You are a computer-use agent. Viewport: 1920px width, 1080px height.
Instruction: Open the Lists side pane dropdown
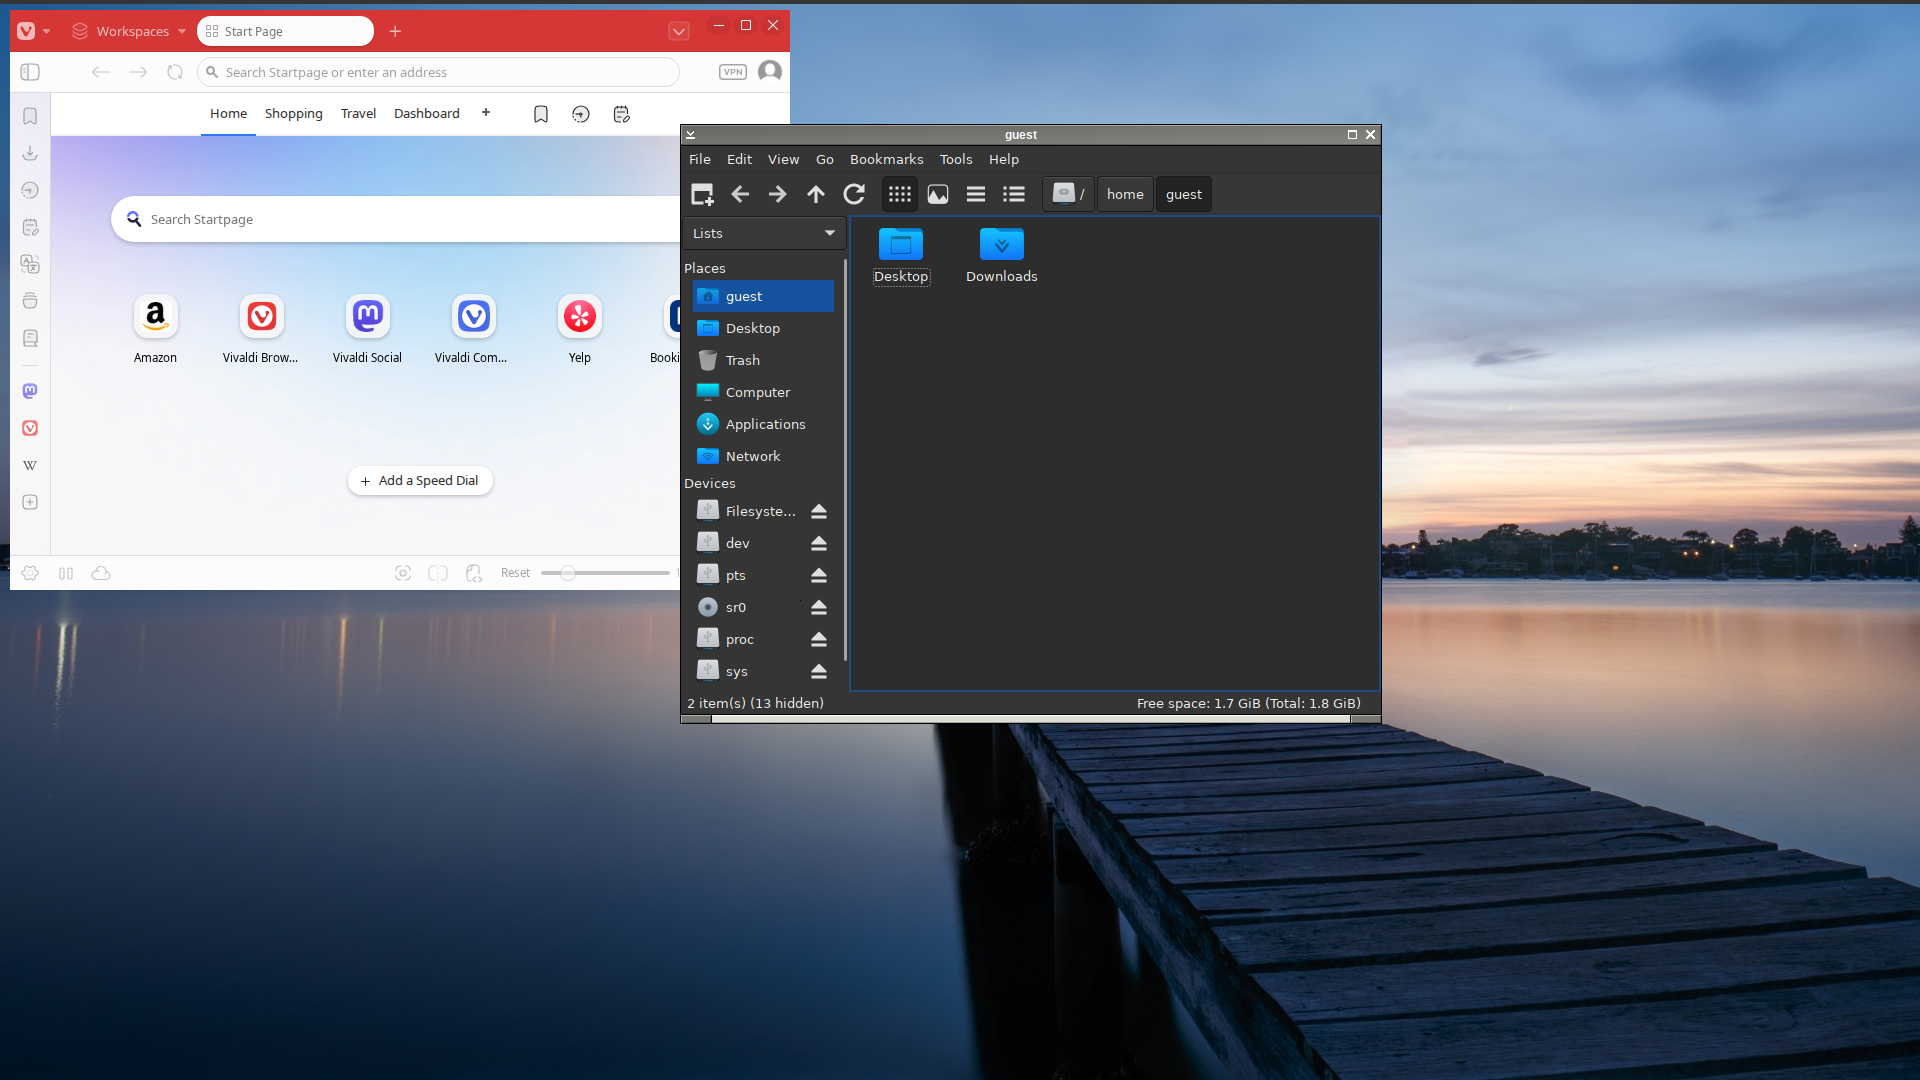point(764,233)
